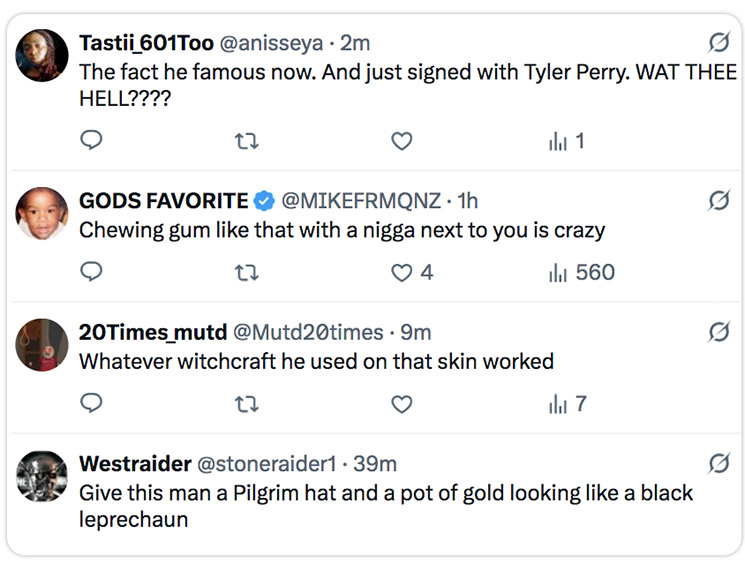
Task: Reply to 20Times_mutd's witchcraft tweet
Action: (91, 404)
